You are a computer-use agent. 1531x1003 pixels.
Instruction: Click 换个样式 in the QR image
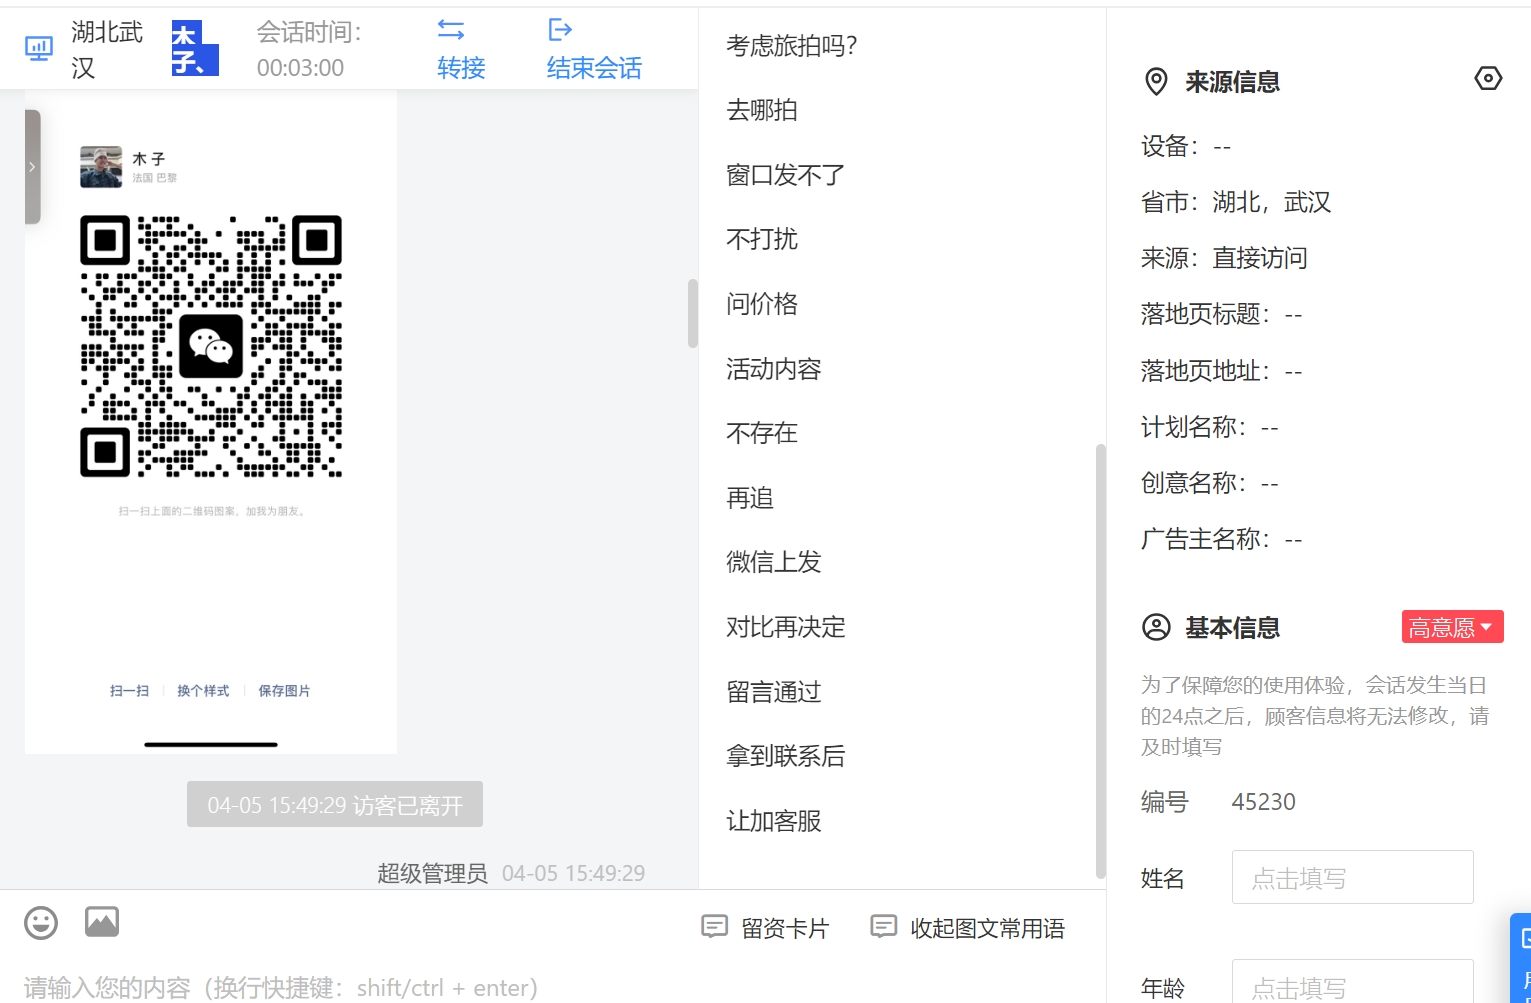(x=203, y=691)
